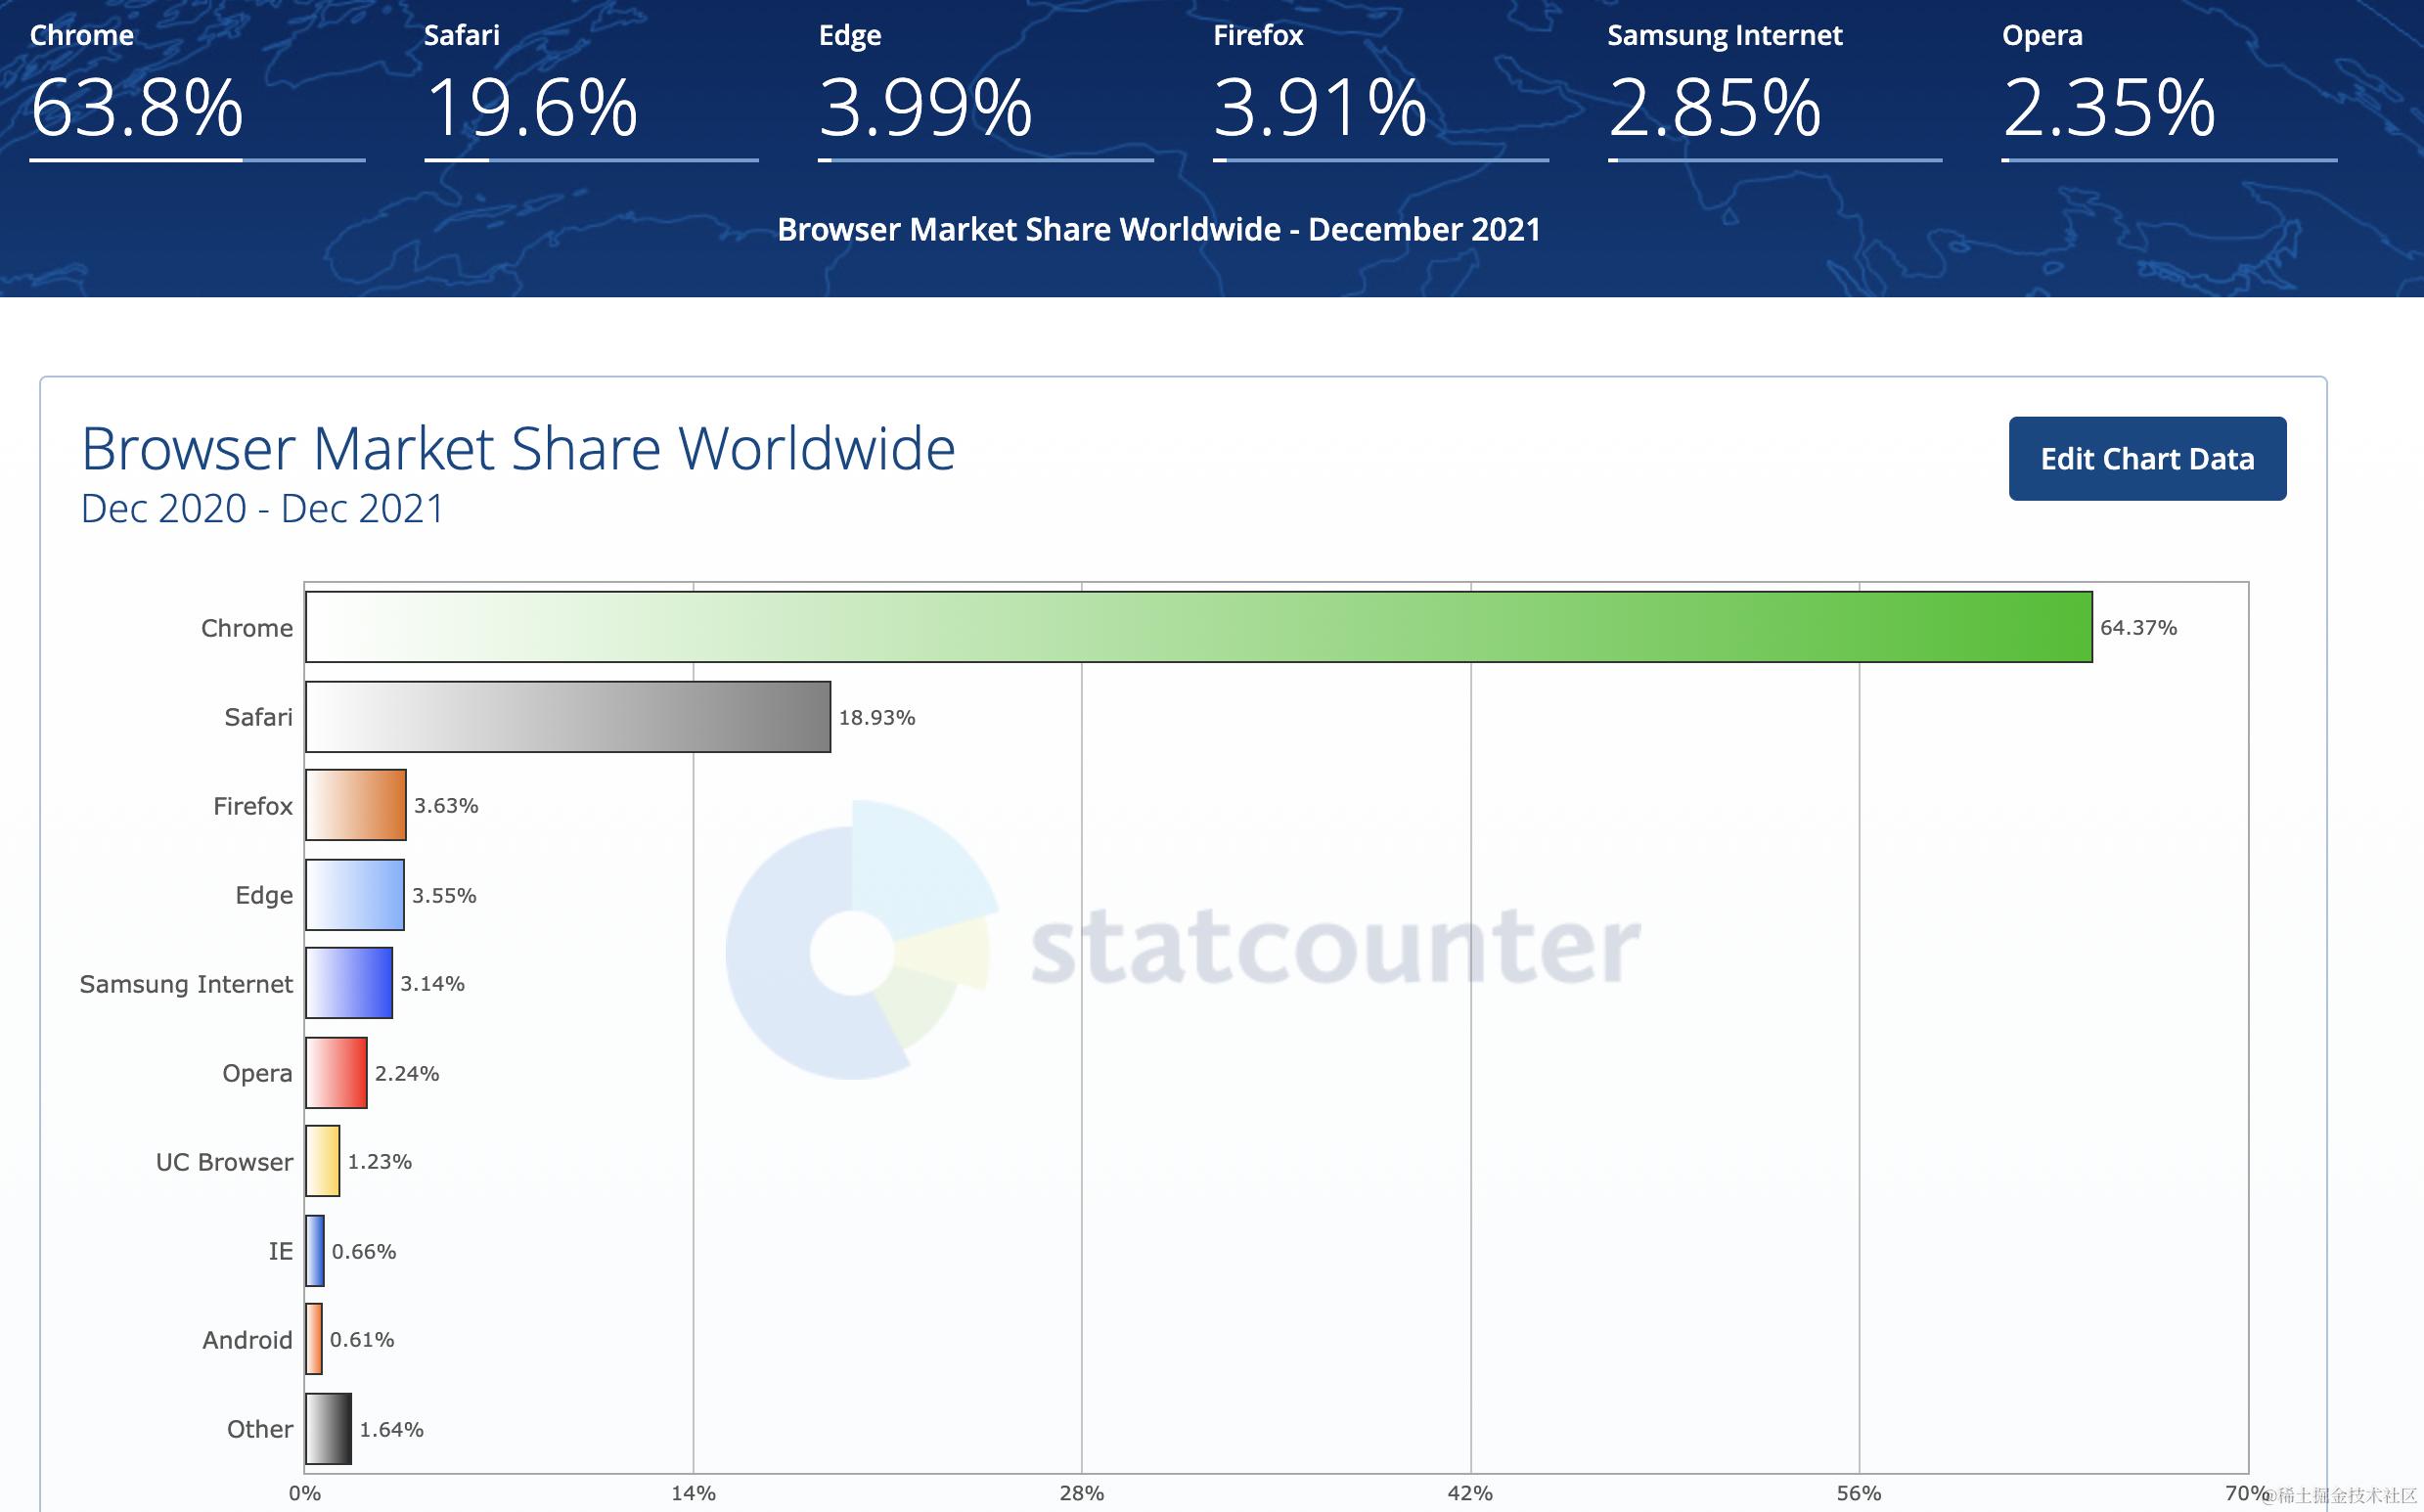This screenshot has width=2424, height=1512.
Task: Click the Edit Chart Data button
Action: [2146, 459]
